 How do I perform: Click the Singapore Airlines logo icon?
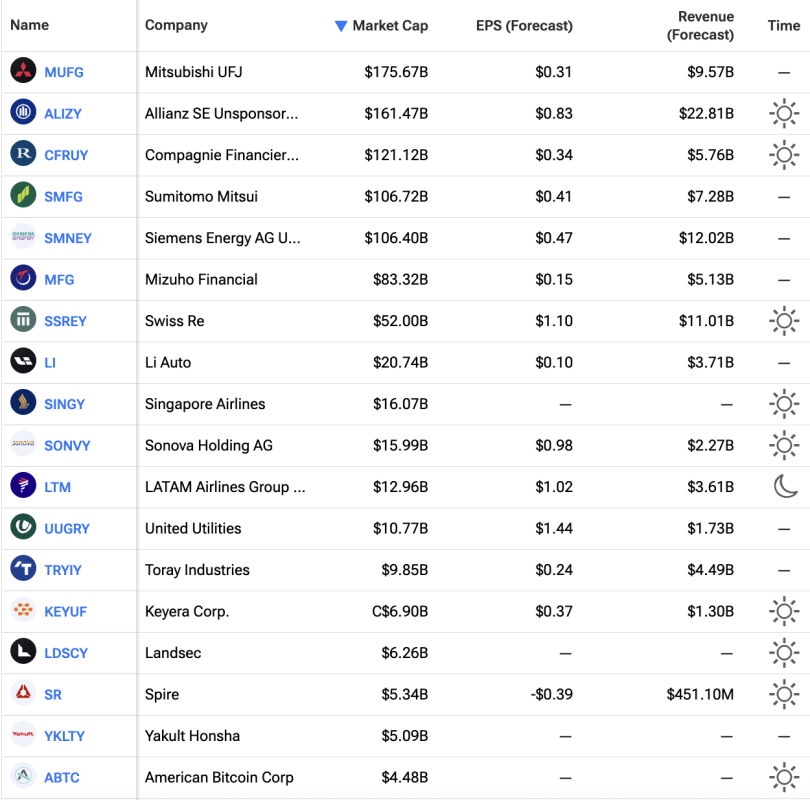(x=23, y=403)
